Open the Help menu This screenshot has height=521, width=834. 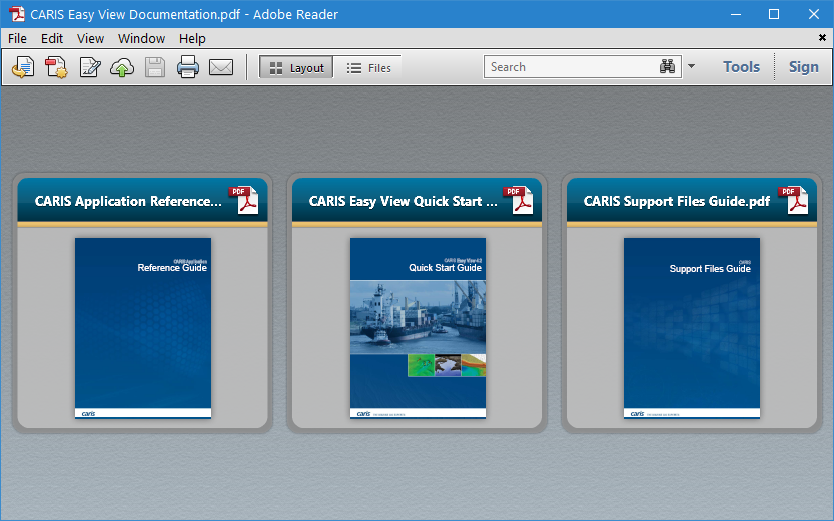192,38
